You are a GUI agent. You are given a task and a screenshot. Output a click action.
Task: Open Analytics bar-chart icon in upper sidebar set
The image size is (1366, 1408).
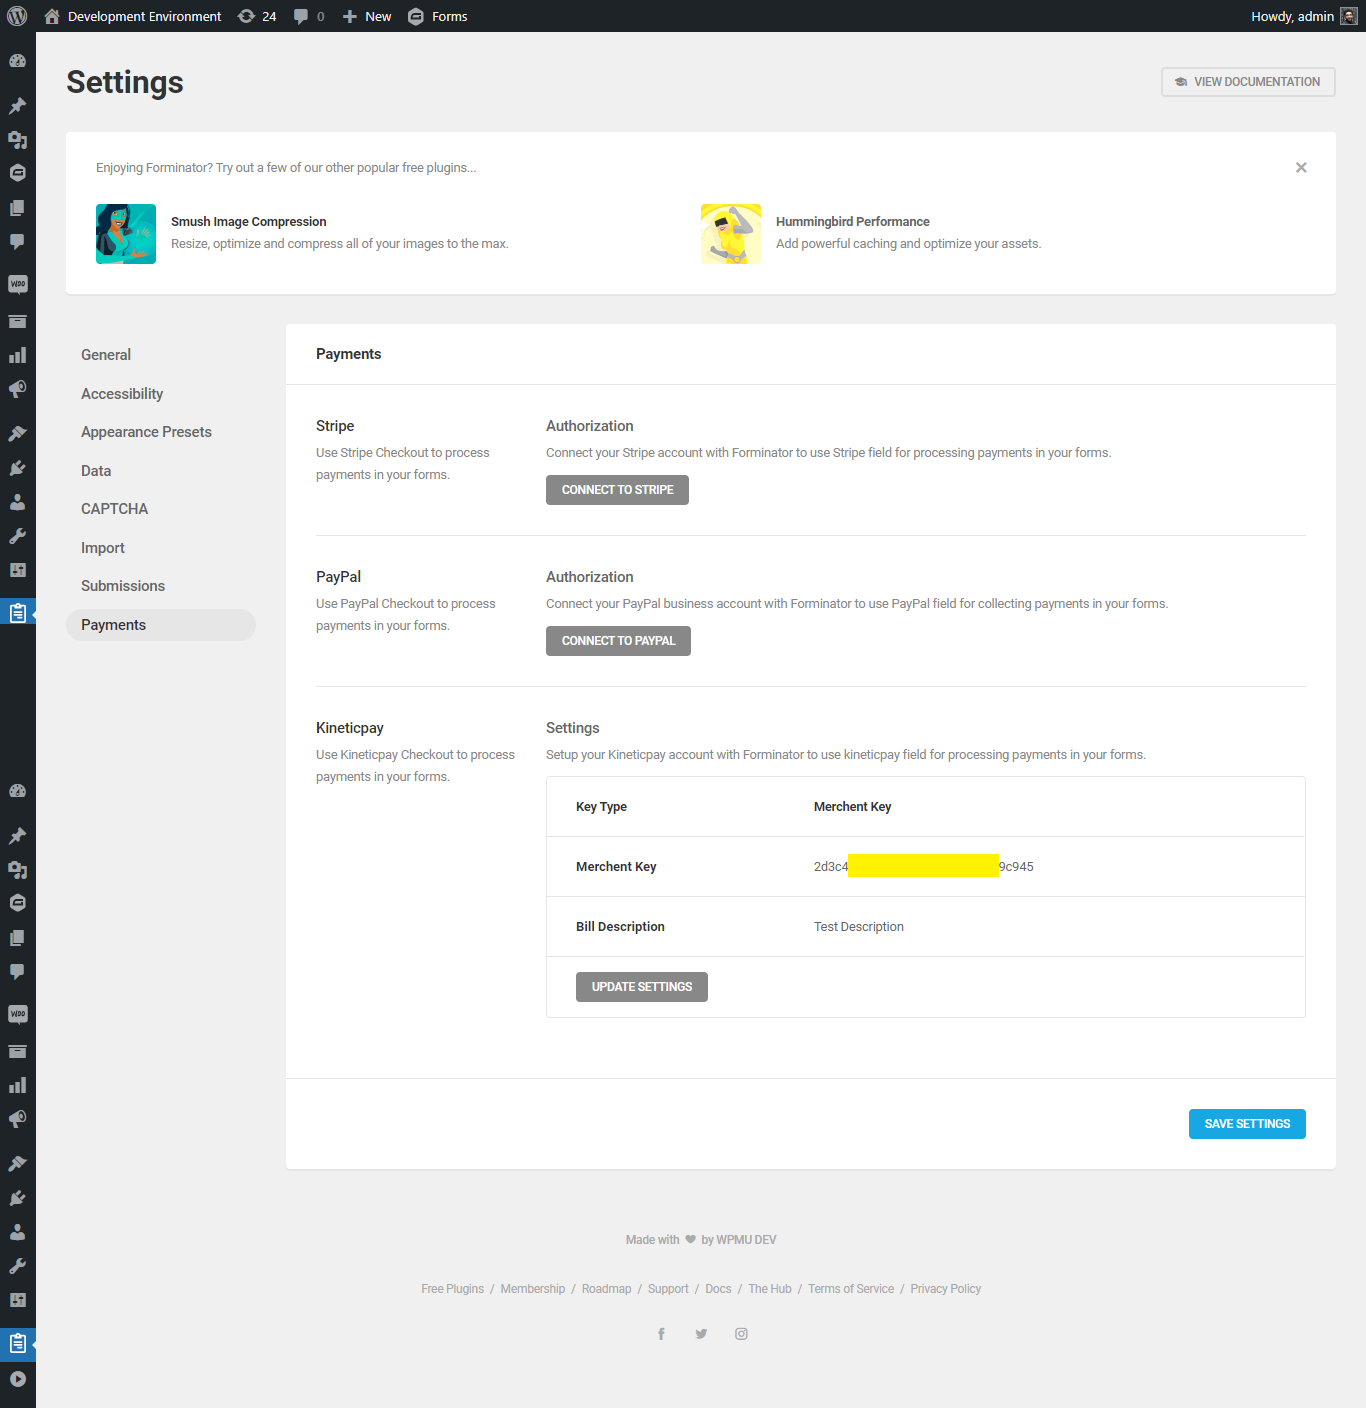click(x=17, y=355)
